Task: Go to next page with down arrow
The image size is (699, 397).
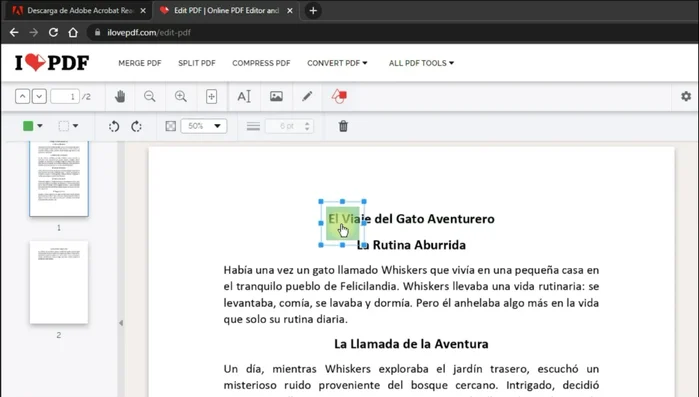Action: point(39,96)
